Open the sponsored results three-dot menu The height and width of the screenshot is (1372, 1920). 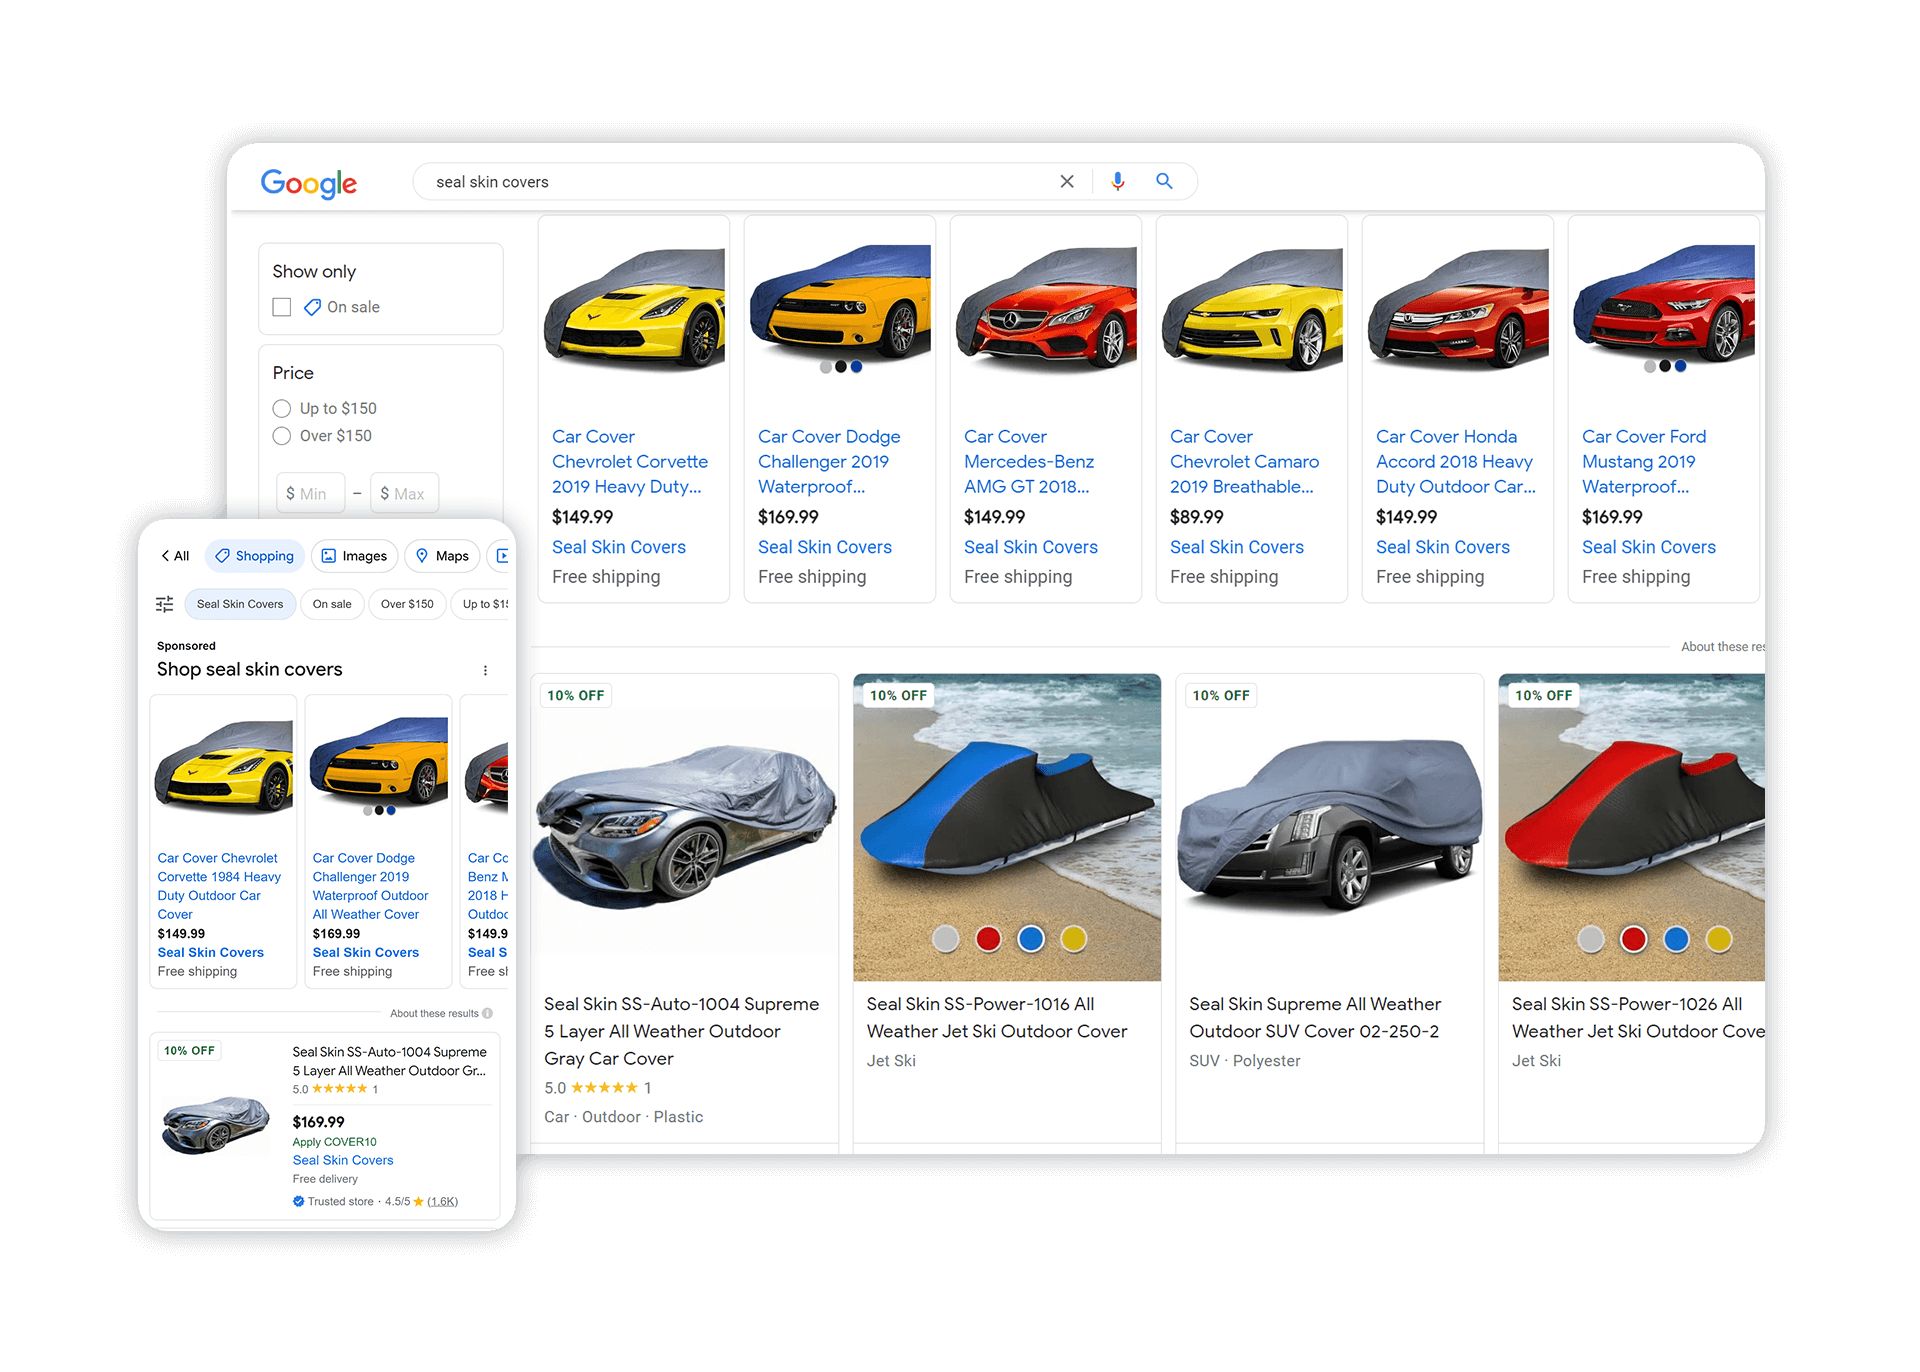[486, 670]
